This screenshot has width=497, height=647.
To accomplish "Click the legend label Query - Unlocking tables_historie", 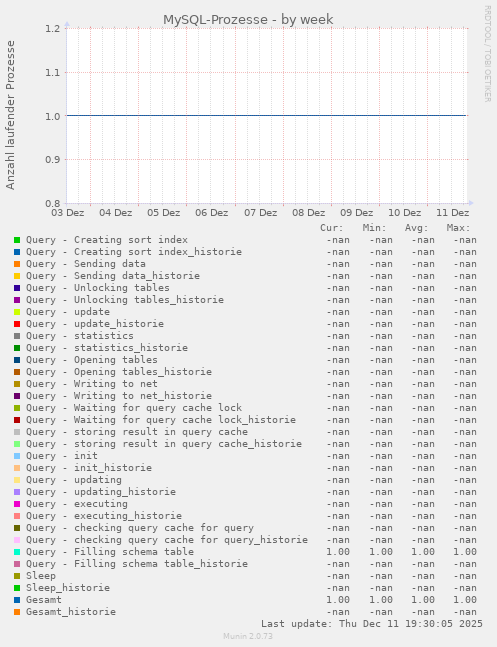I will click(125, 300).
